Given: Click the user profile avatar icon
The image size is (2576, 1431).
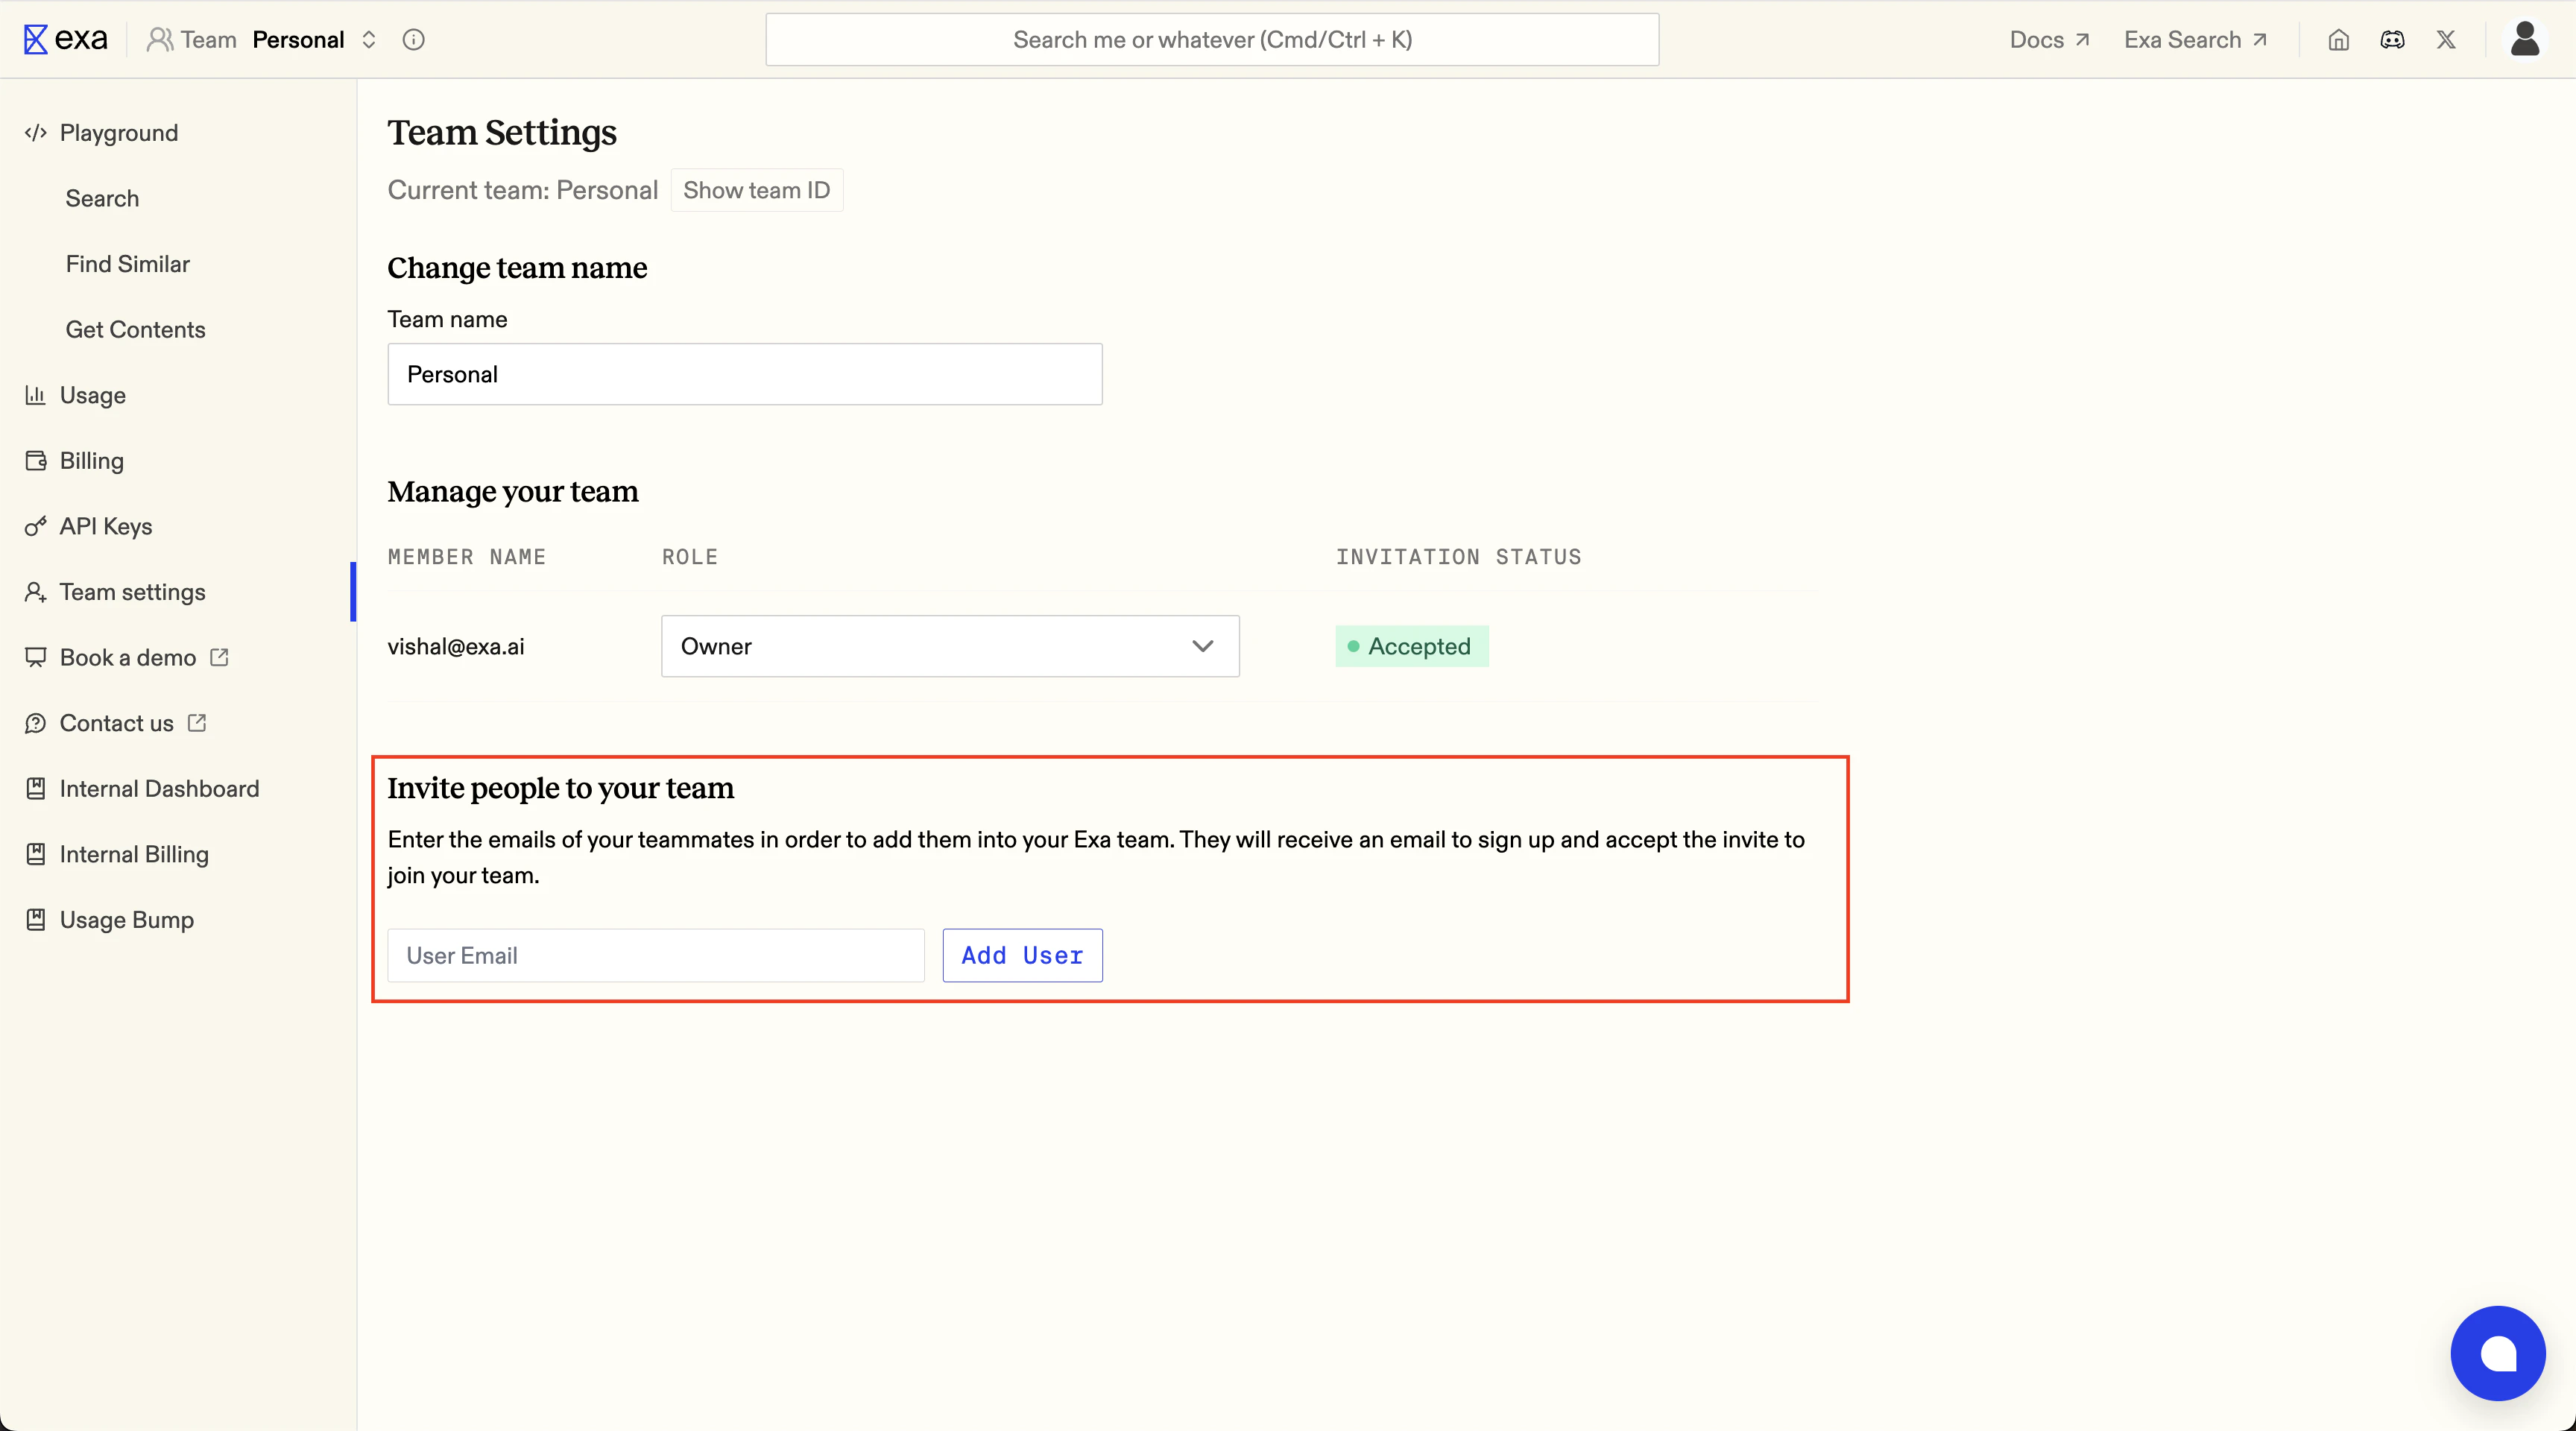Looking at the screenshot, I should [2525, 40].
